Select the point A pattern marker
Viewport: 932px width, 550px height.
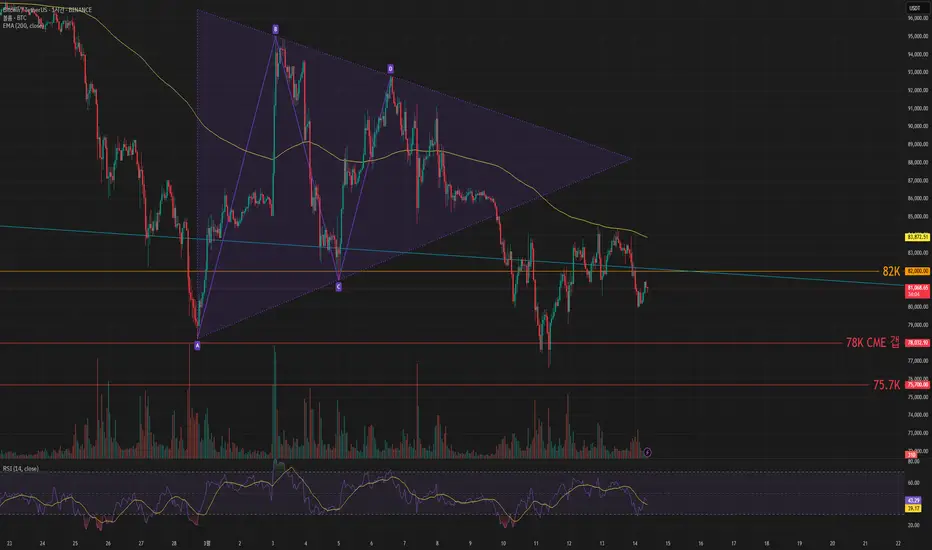tap(197, 345)
